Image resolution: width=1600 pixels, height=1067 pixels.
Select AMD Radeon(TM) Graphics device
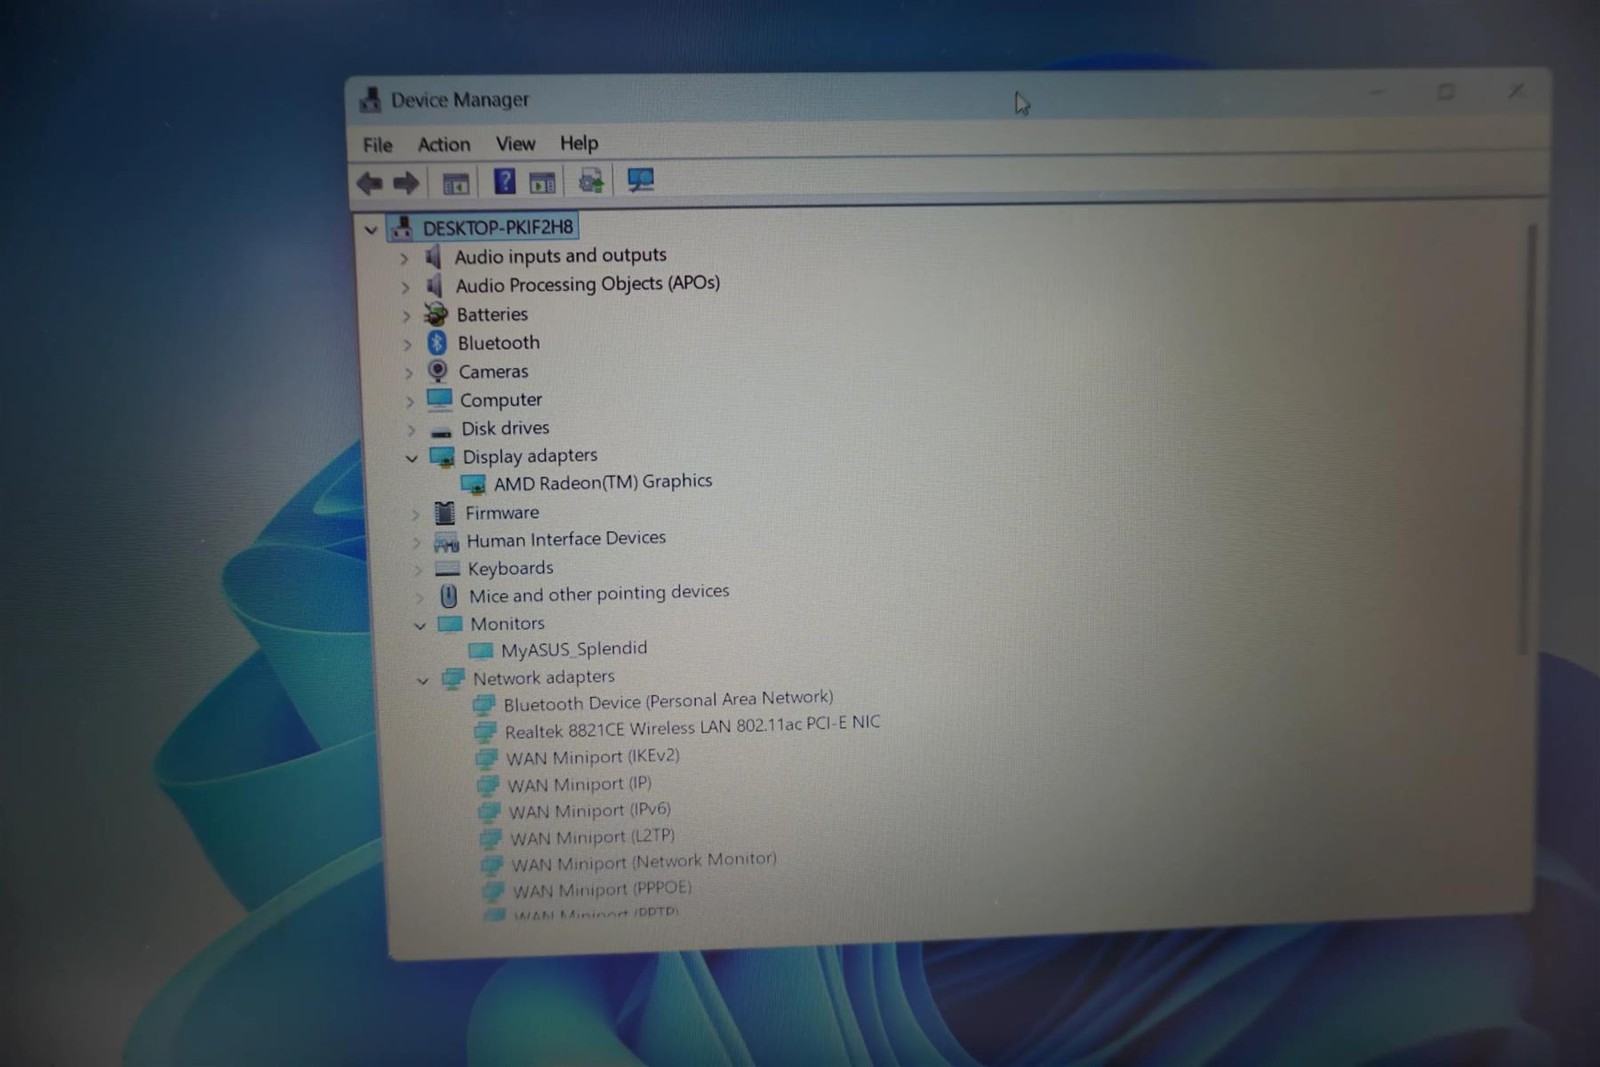pyautogui.click(x=603, y=482)
